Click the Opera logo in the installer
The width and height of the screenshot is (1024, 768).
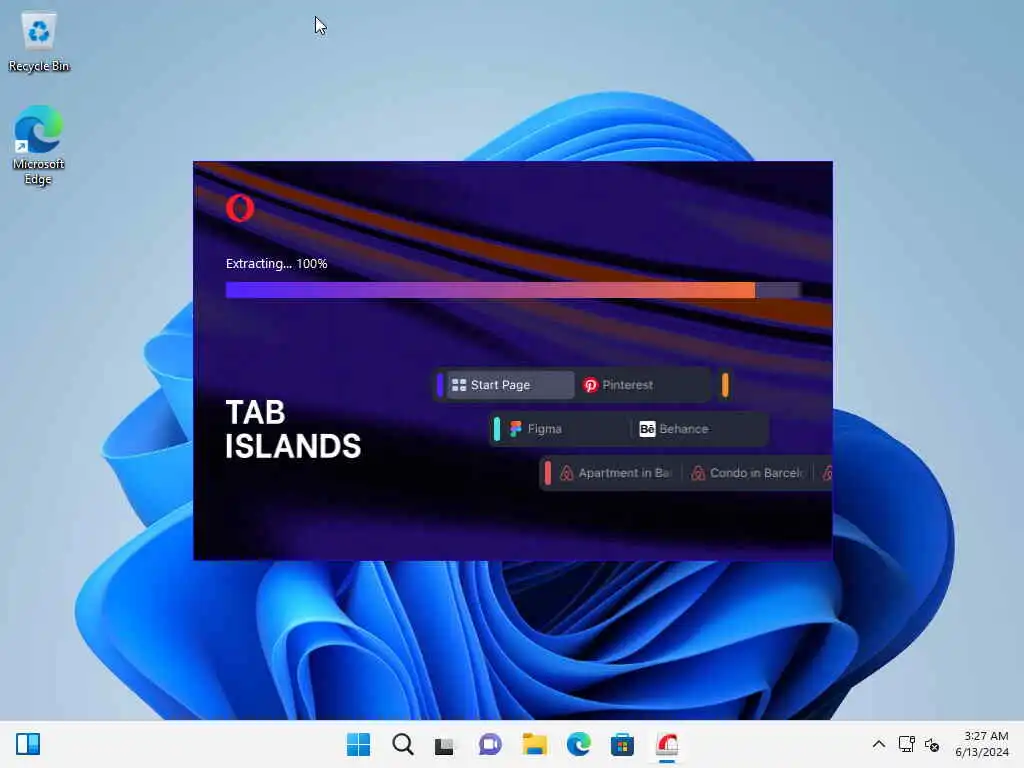[x=240, y=208]
